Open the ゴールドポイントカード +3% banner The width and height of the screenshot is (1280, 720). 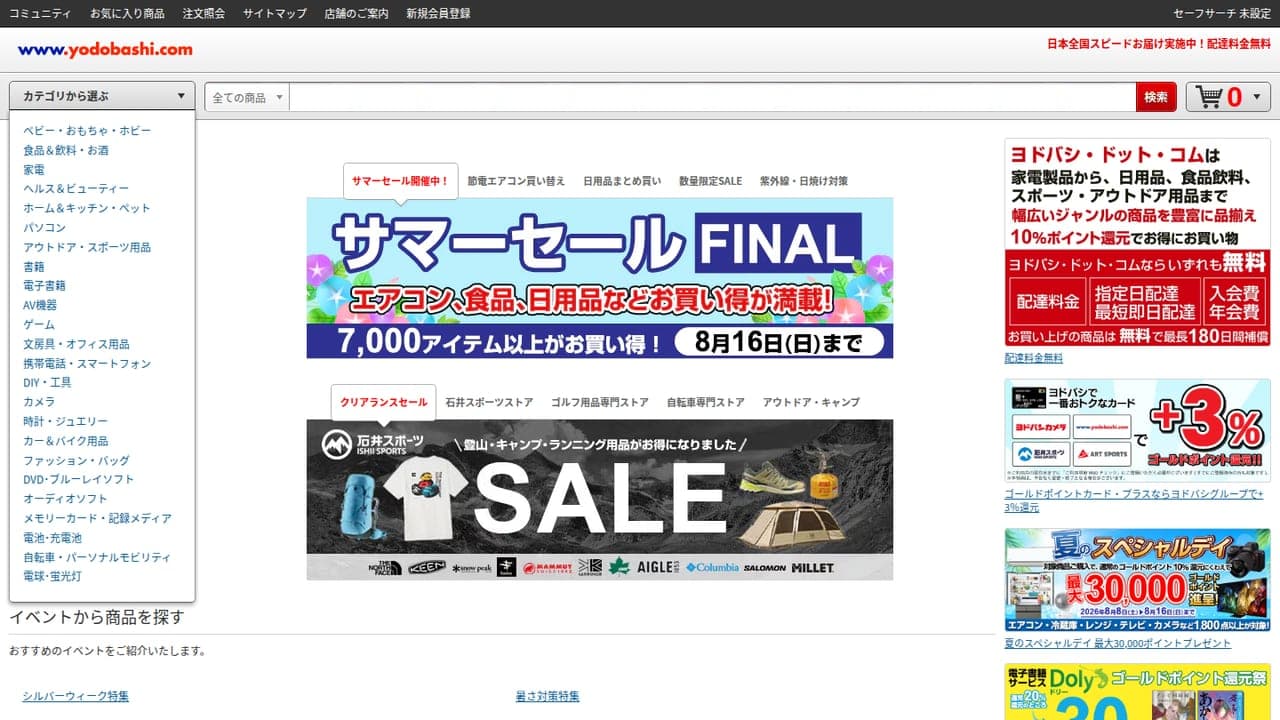coord(1138,431)
